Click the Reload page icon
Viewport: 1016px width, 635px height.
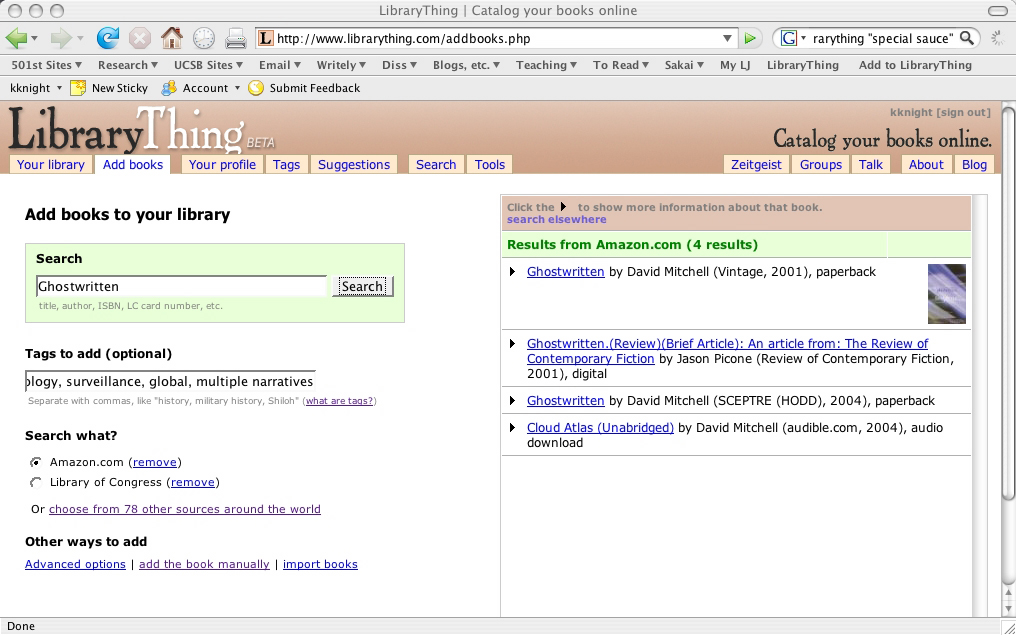(107, 39)
